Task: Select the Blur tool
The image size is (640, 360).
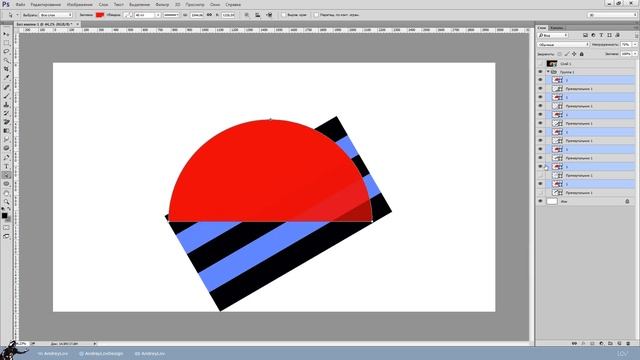Action: coord(6,140)
